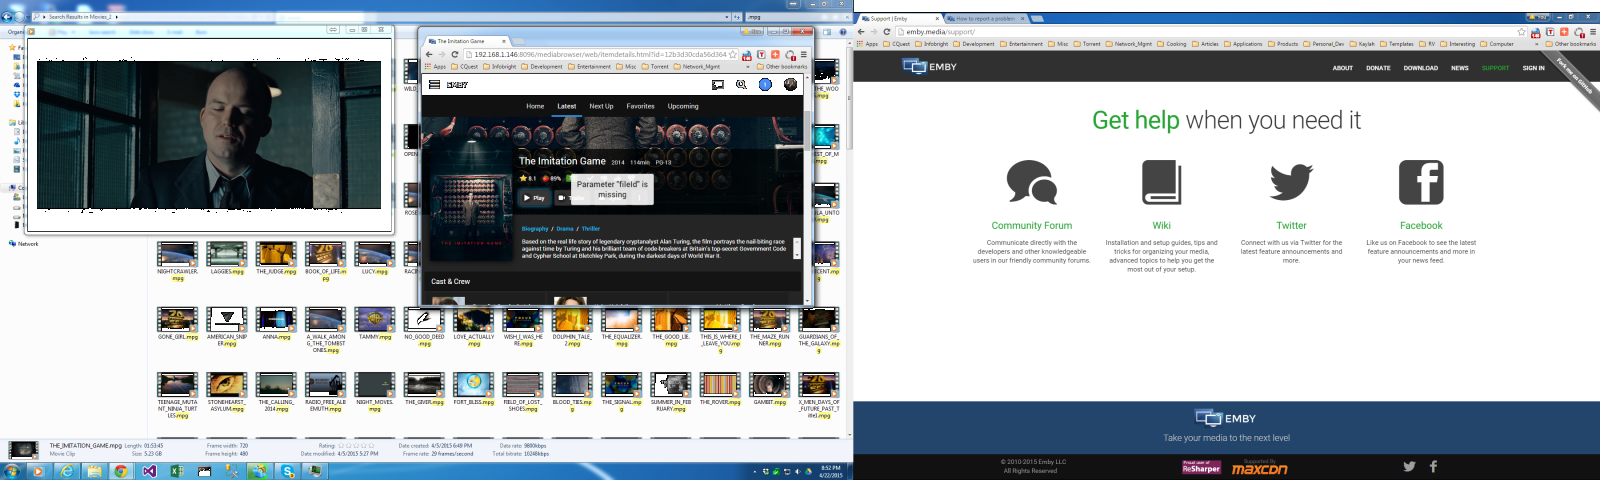The width and height of the screenshot is (1600, 480).
Task: Switch to the Latest tab in Emby
Action: click(566, 106)
